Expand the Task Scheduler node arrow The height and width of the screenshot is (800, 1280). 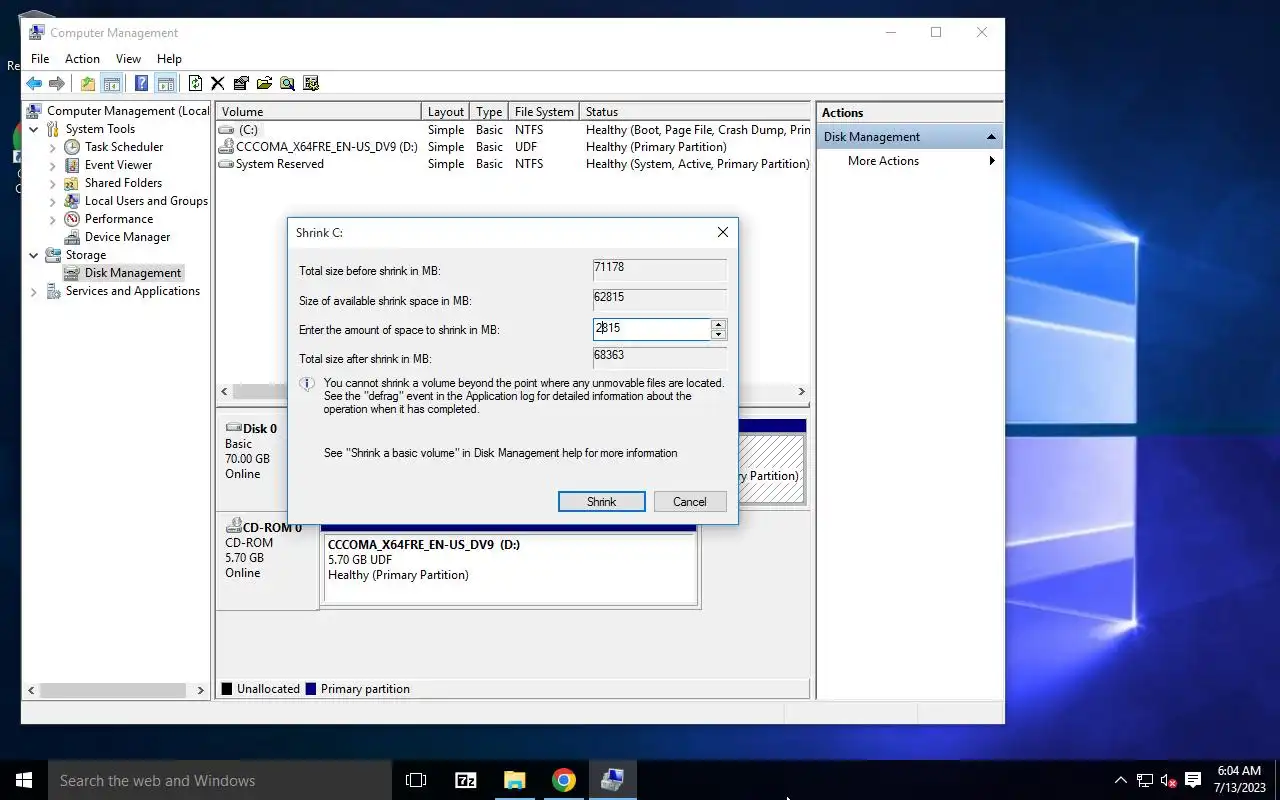pos(53,147)
